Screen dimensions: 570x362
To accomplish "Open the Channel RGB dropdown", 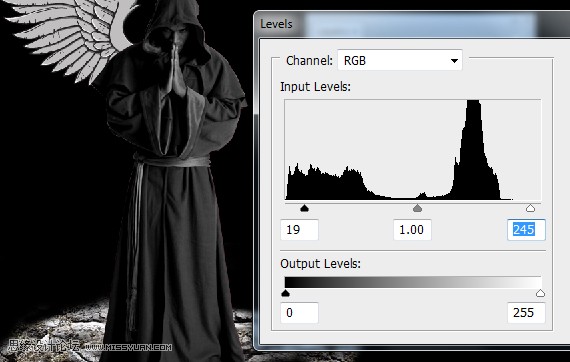I will pyautogui.click(x=400, y=60).
